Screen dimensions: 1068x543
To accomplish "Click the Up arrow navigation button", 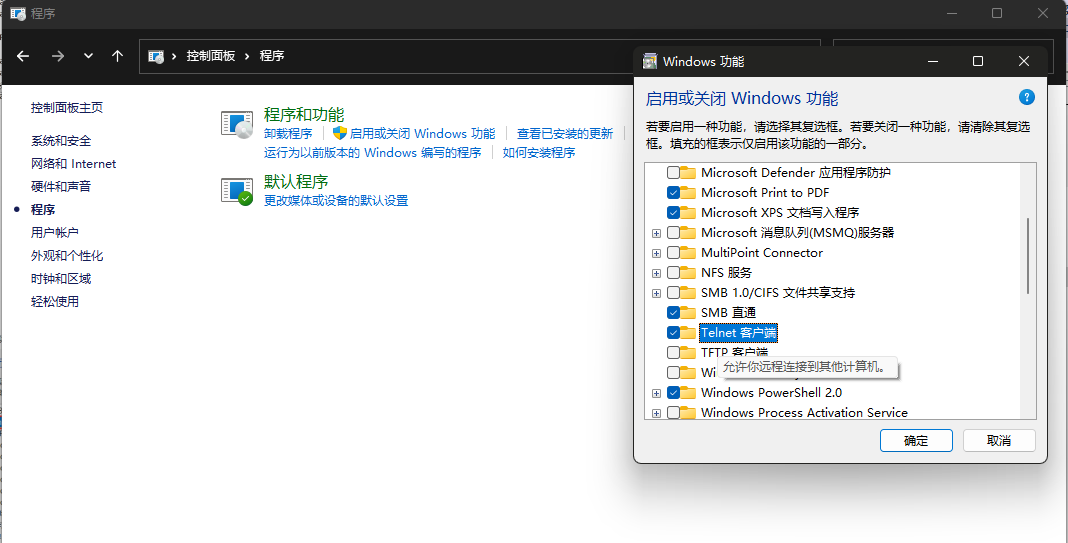I will tap(117, 56).
